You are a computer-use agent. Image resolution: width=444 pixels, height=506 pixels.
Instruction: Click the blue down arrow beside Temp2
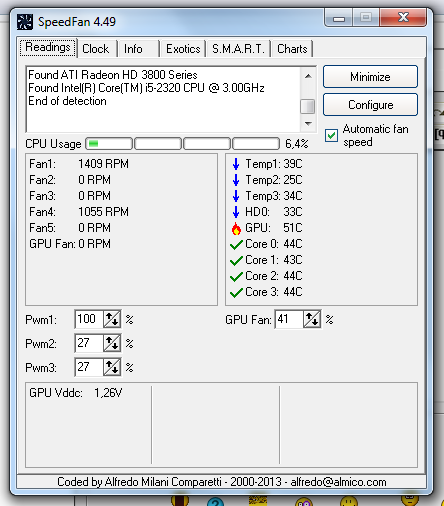coord(236,180)
